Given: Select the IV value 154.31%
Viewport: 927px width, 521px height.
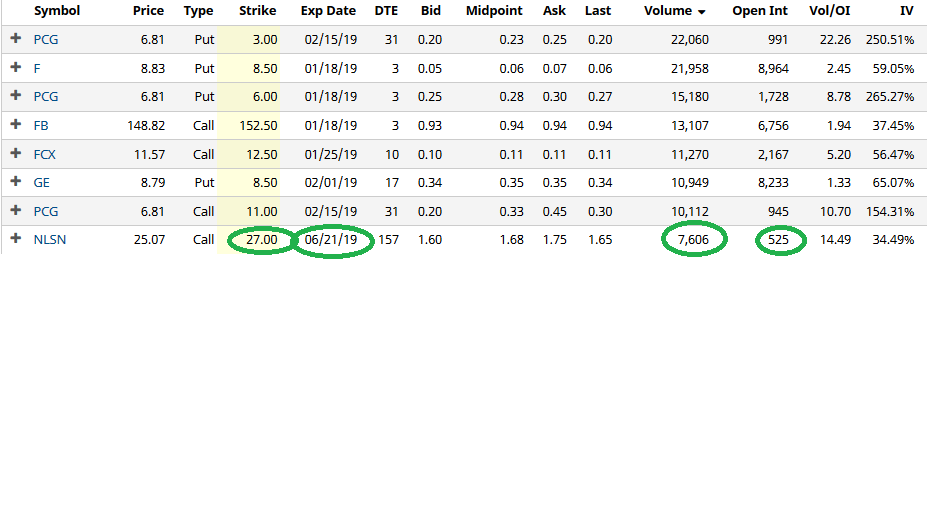Looking at the screenshot, I should (x=890, y=211).
